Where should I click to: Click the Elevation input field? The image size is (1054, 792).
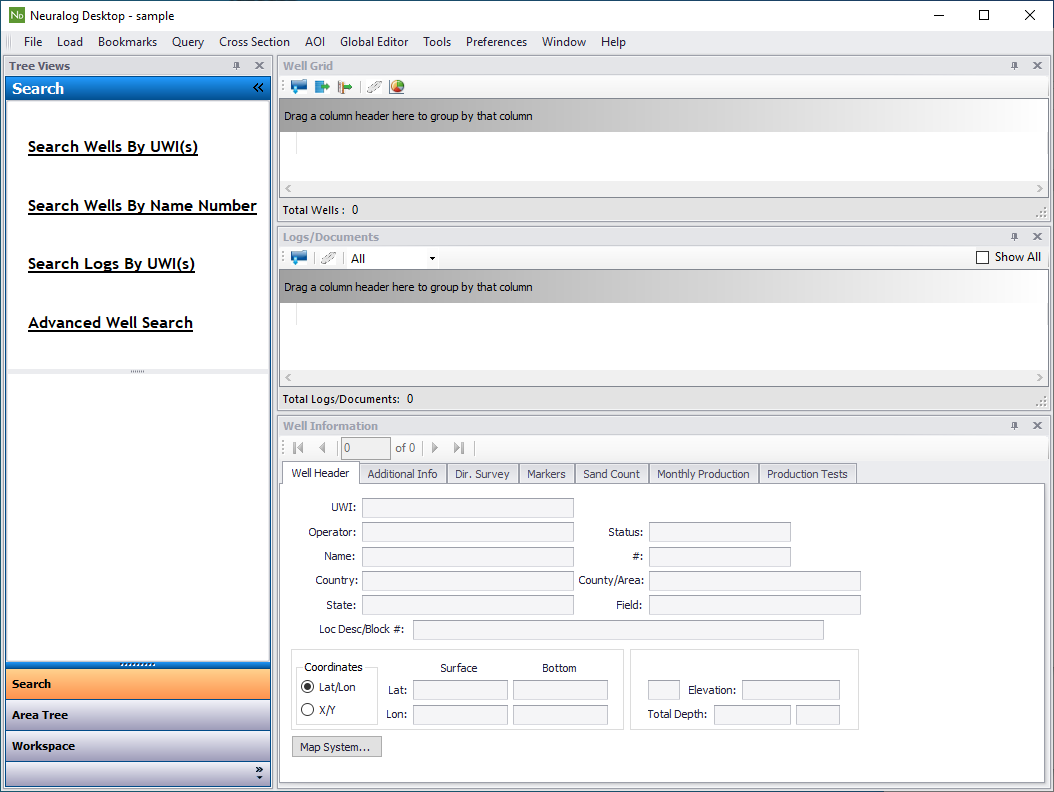tap(790, 690)
